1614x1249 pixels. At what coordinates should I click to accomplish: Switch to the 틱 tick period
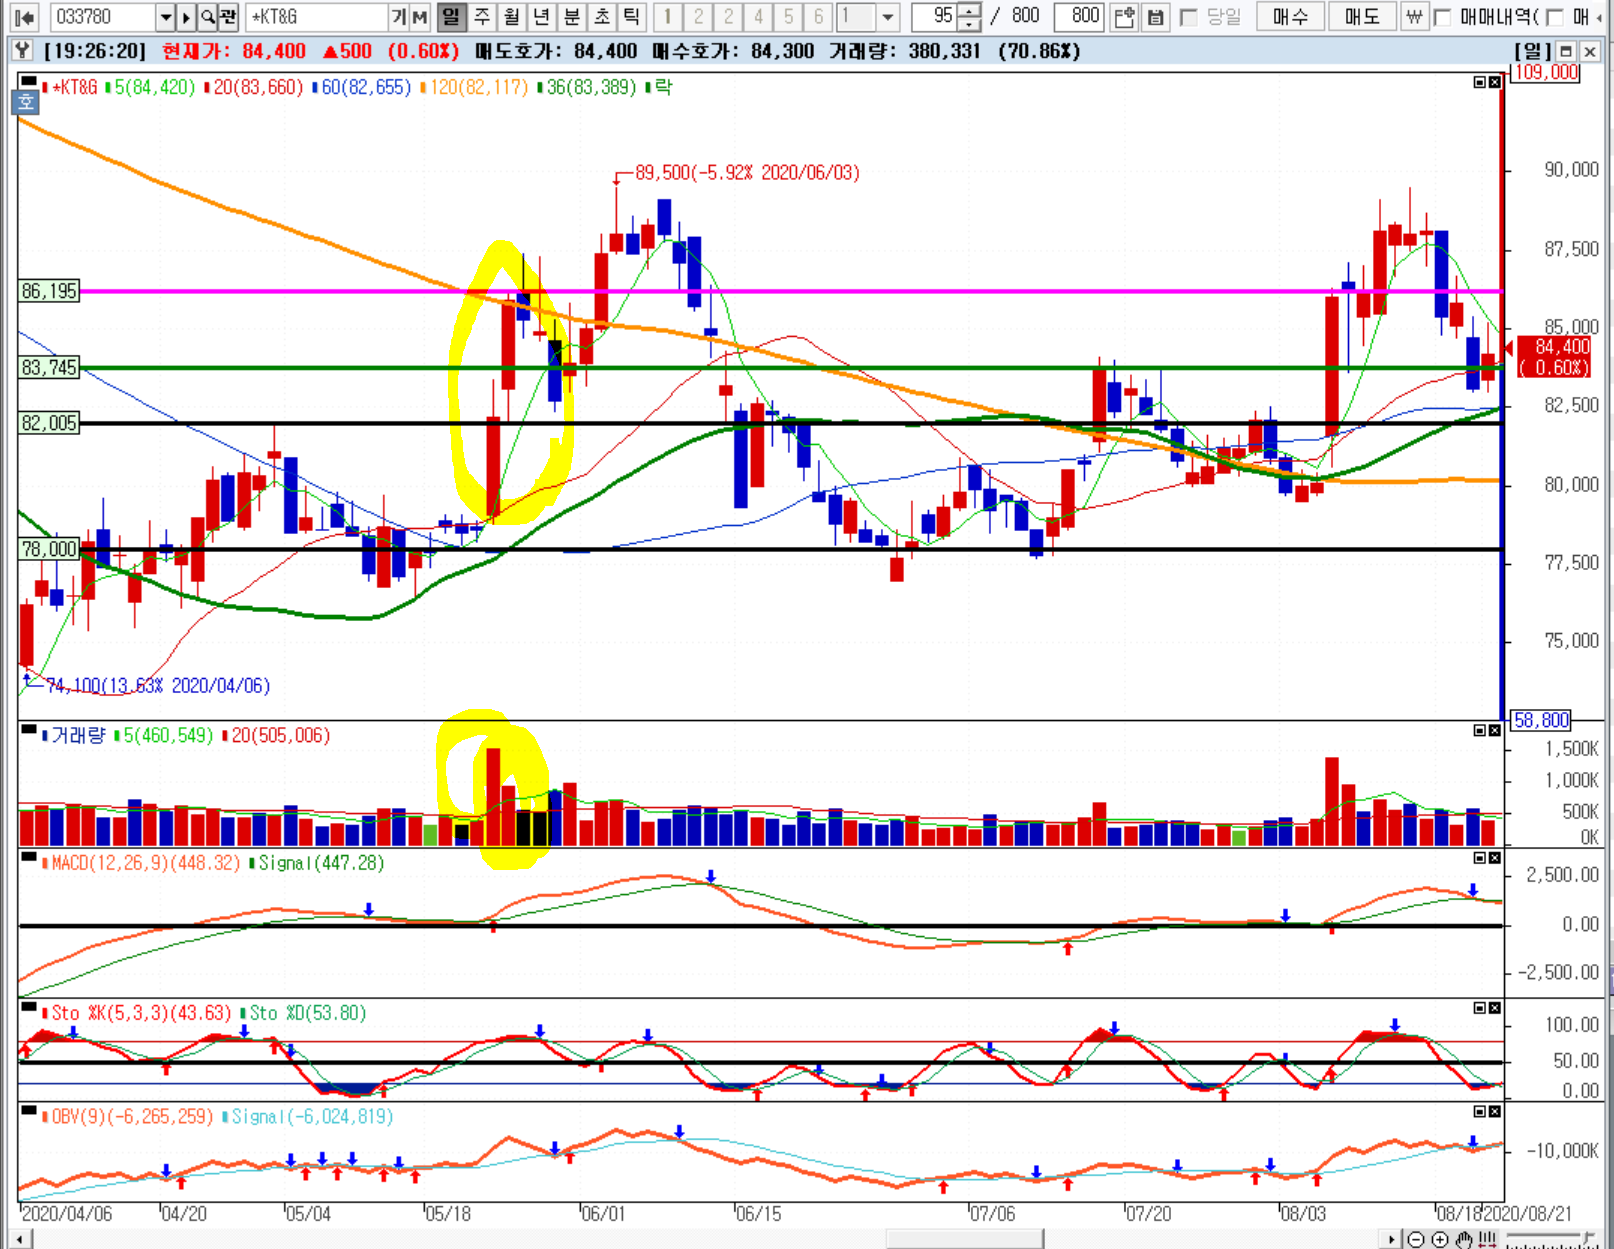632,17
